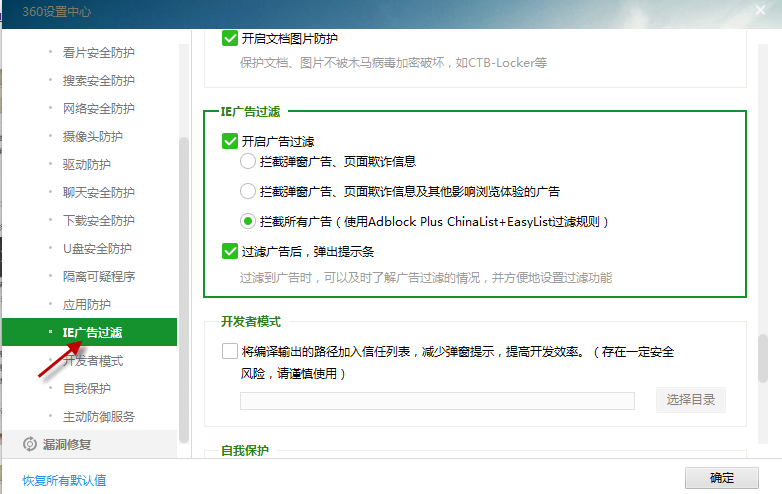Enable the 将编译输出的路径加入信任列表 checkbox
This screenshot has width=782, height=494.
click(229, 352)
